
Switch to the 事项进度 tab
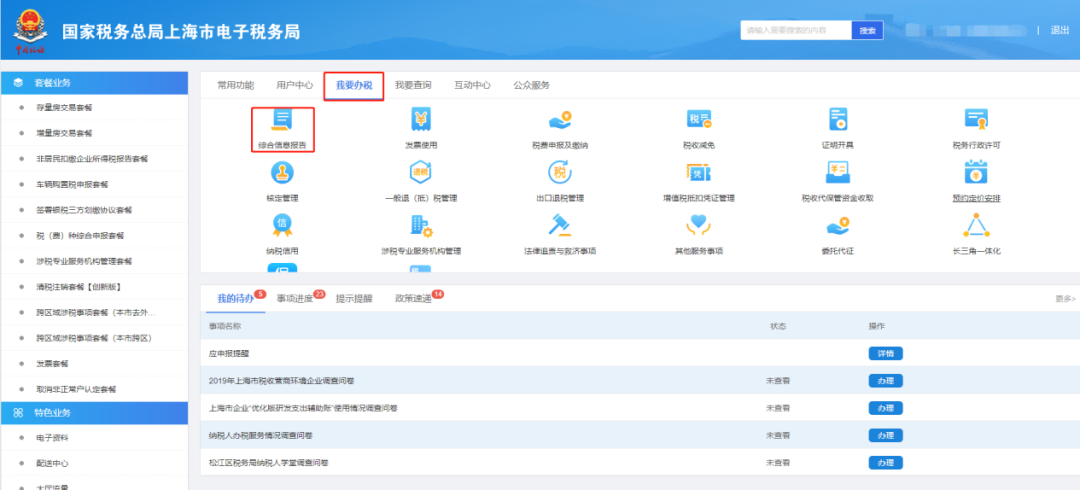(x=295, y=299)
